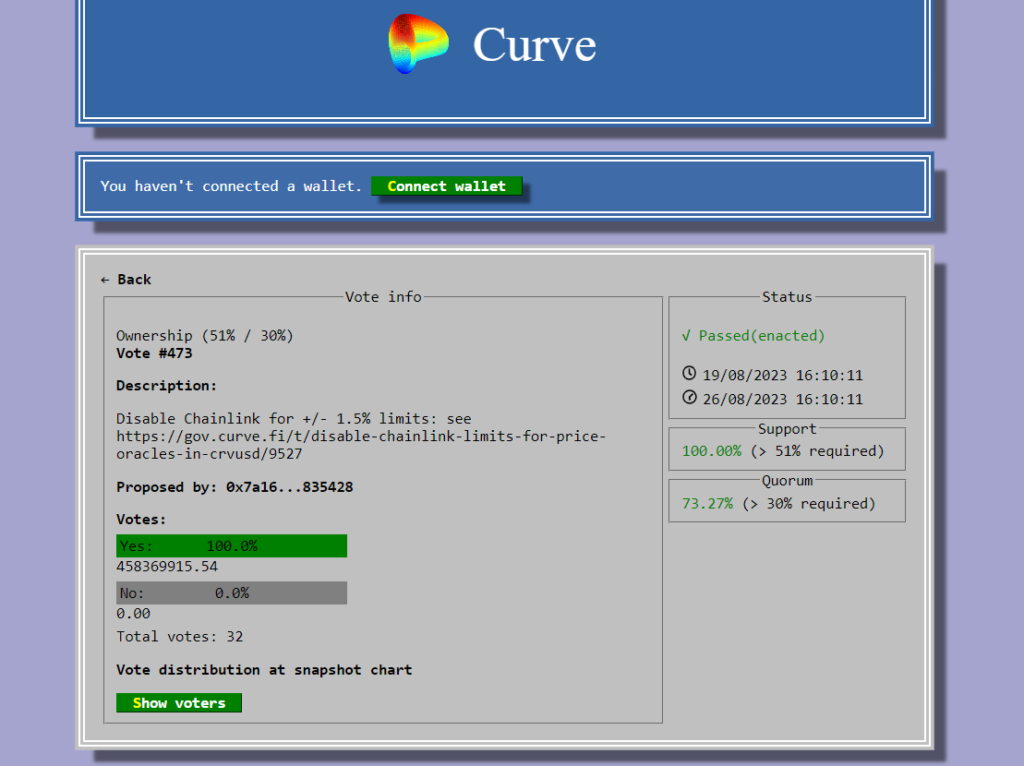Click the Vote #473 heading
Image resolution: width=1024 pixels, height=766 pixels.
coord(154,353)
